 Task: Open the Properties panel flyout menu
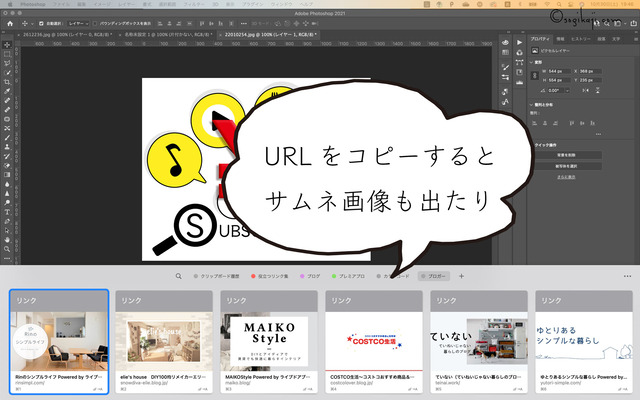[636, 39]
